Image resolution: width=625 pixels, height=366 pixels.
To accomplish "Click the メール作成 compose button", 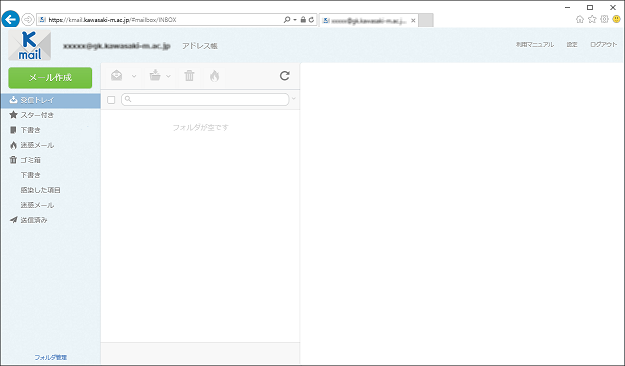I will (50, 78).
